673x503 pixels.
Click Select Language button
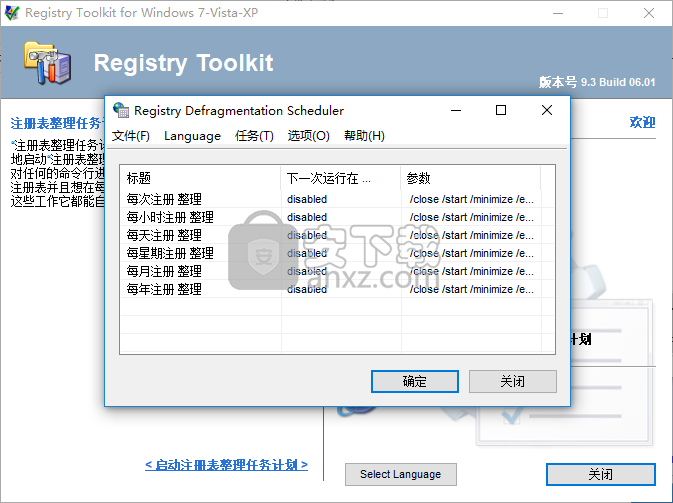click(x=400, y=474)
